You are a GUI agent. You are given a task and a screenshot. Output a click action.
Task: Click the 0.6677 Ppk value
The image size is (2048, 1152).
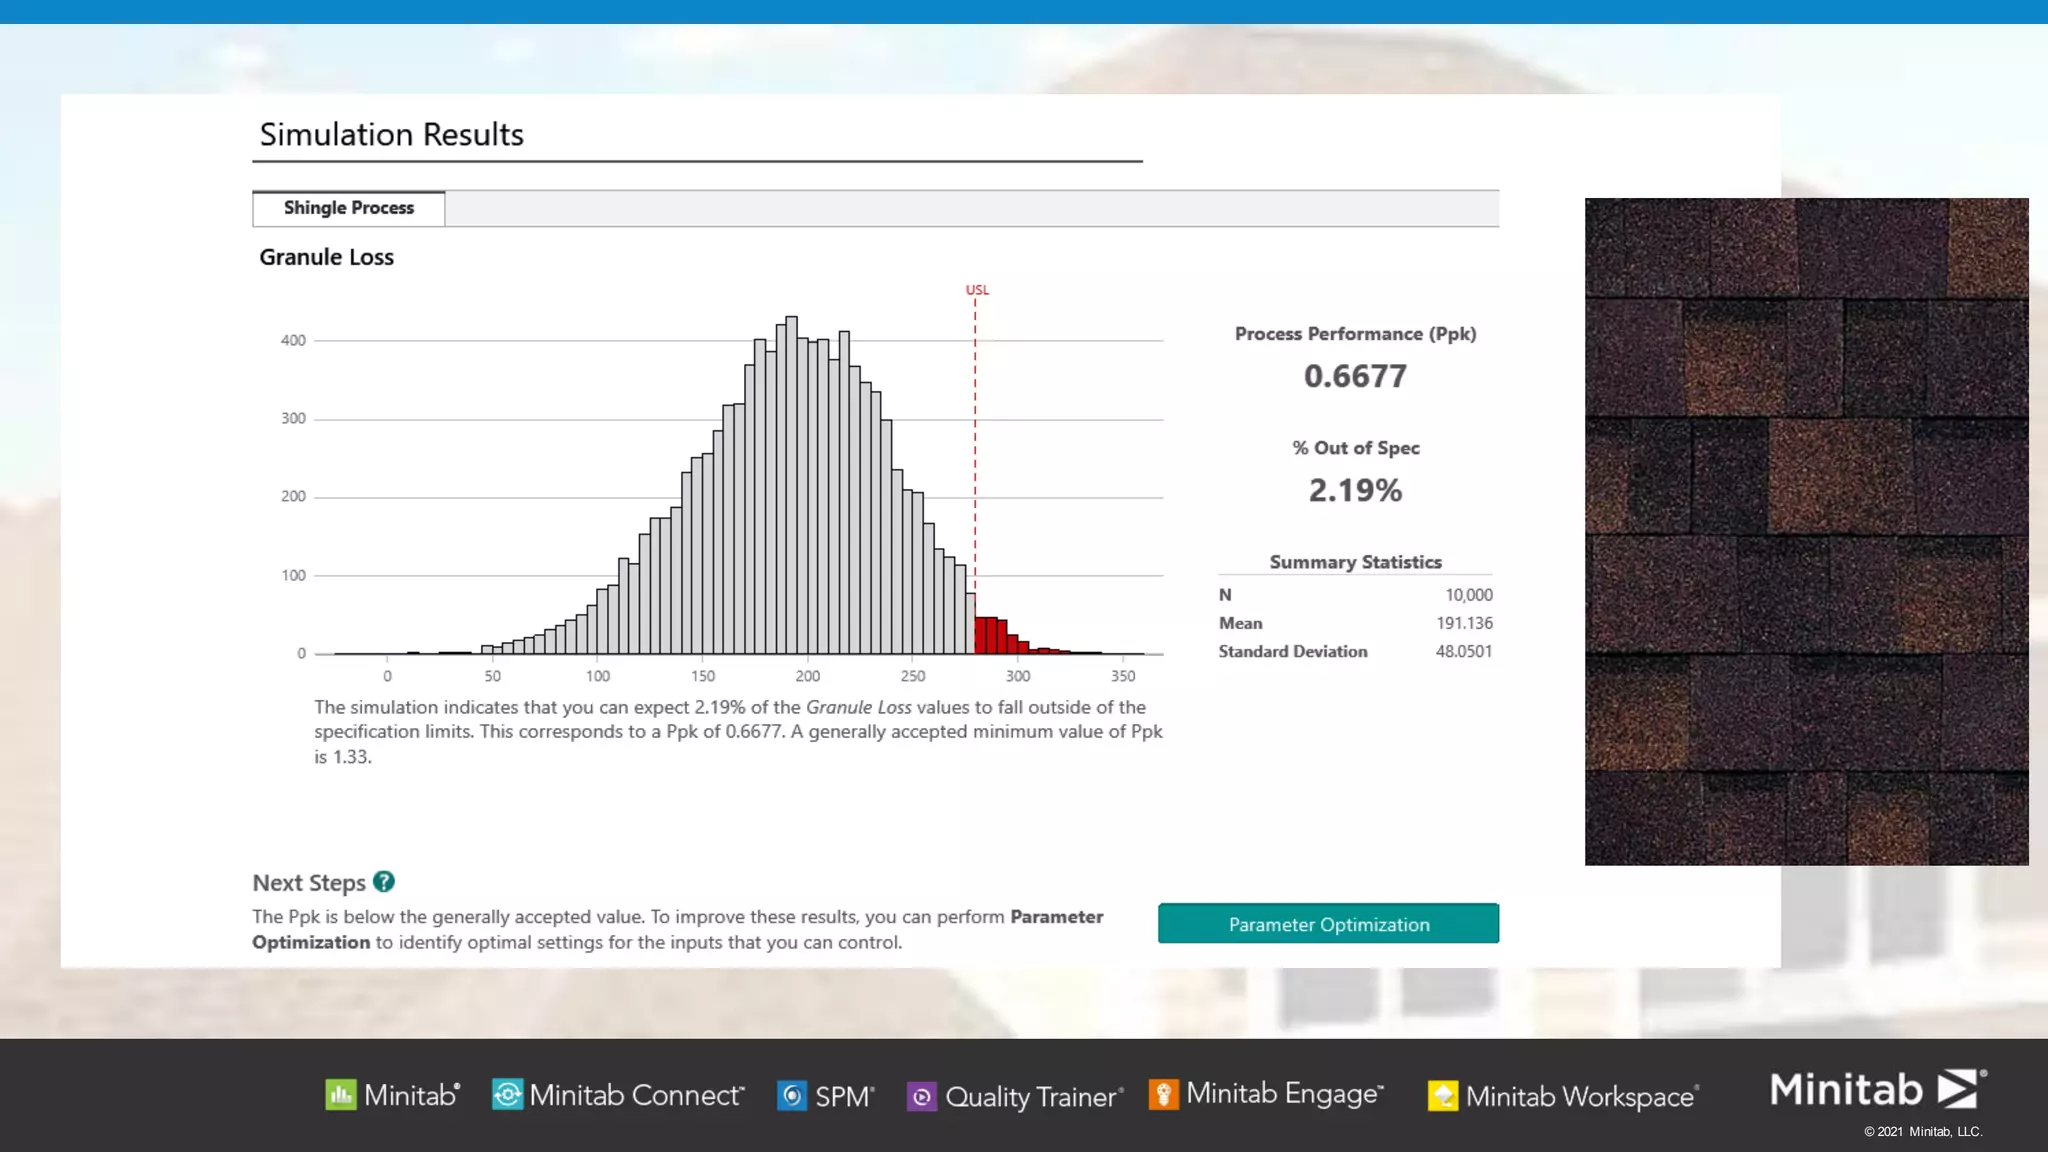(1355, 376)
